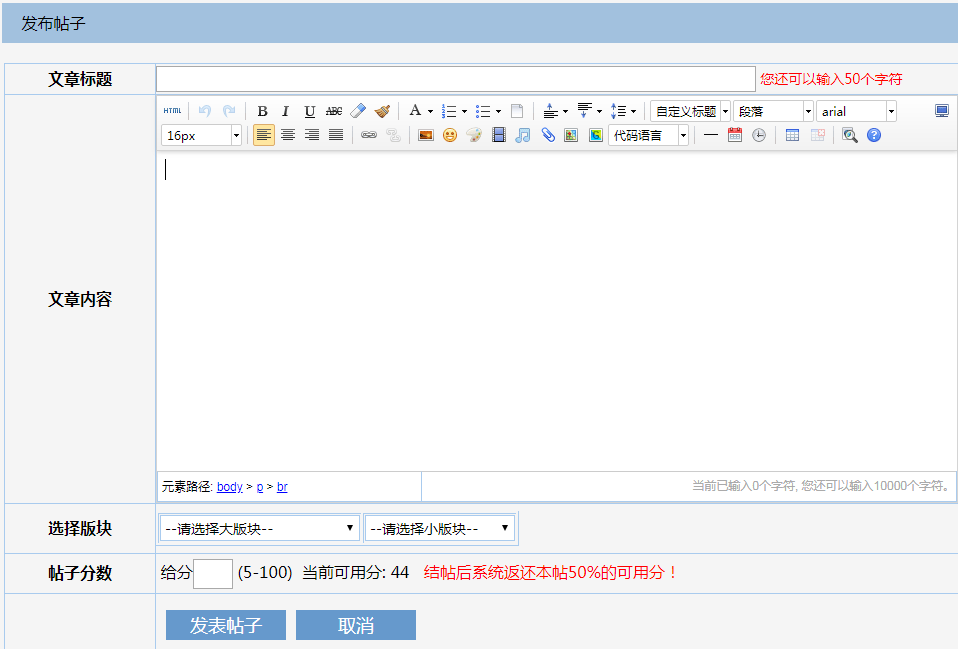Insert a hyperlink chain icon
This screenshot has height=649, width=958.
369,135
